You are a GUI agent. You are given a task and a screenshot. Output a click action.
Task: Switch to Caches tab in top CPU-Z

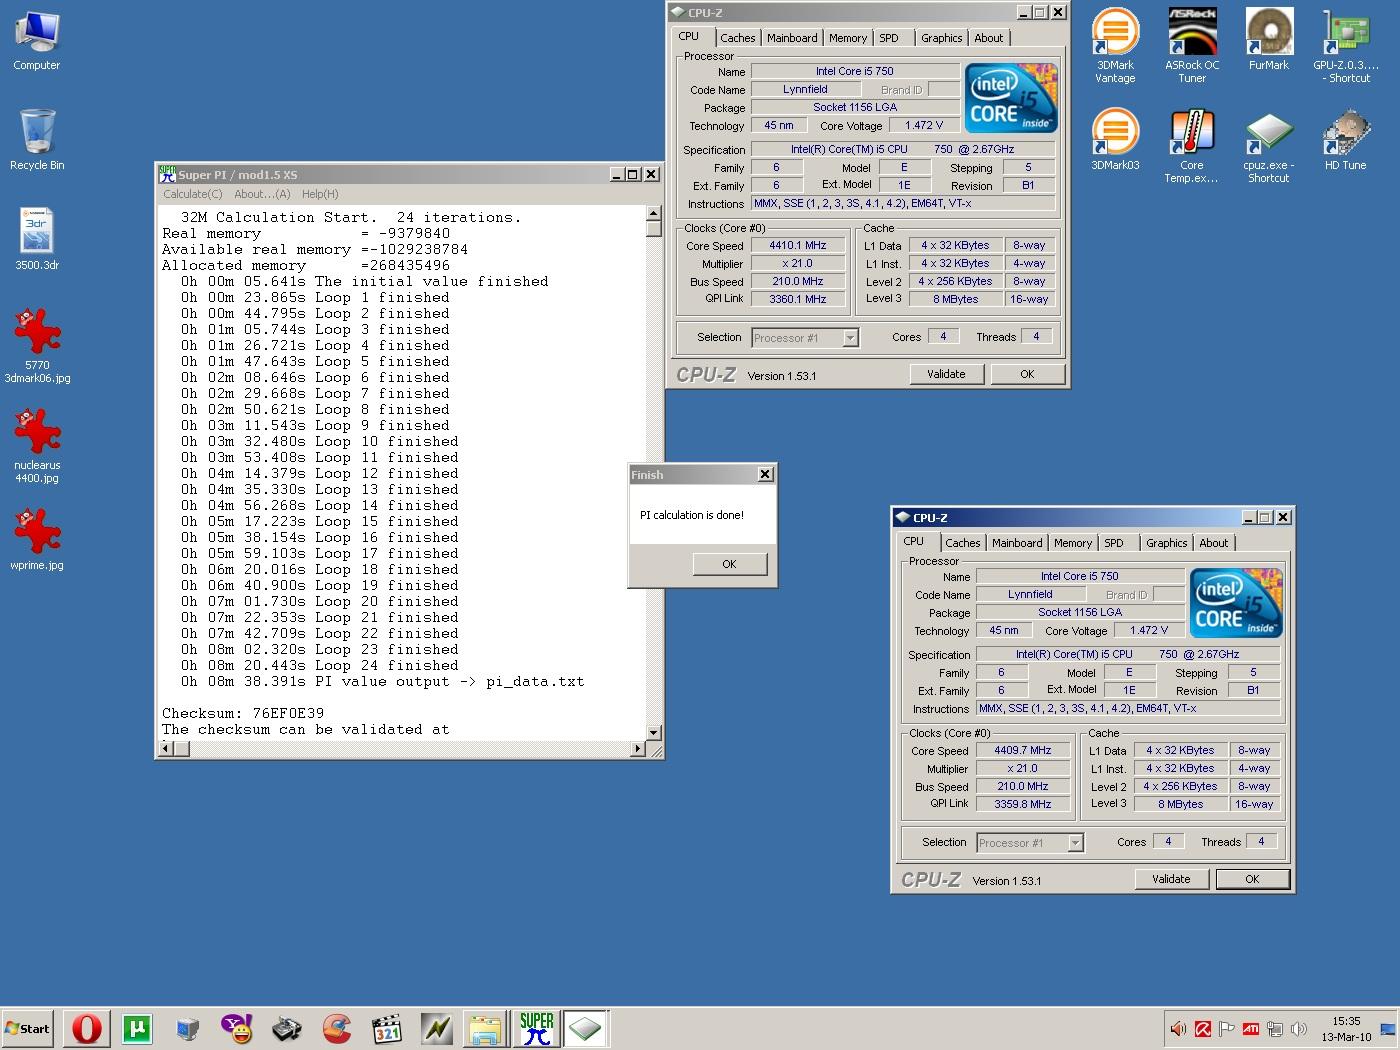coord(738,38)
